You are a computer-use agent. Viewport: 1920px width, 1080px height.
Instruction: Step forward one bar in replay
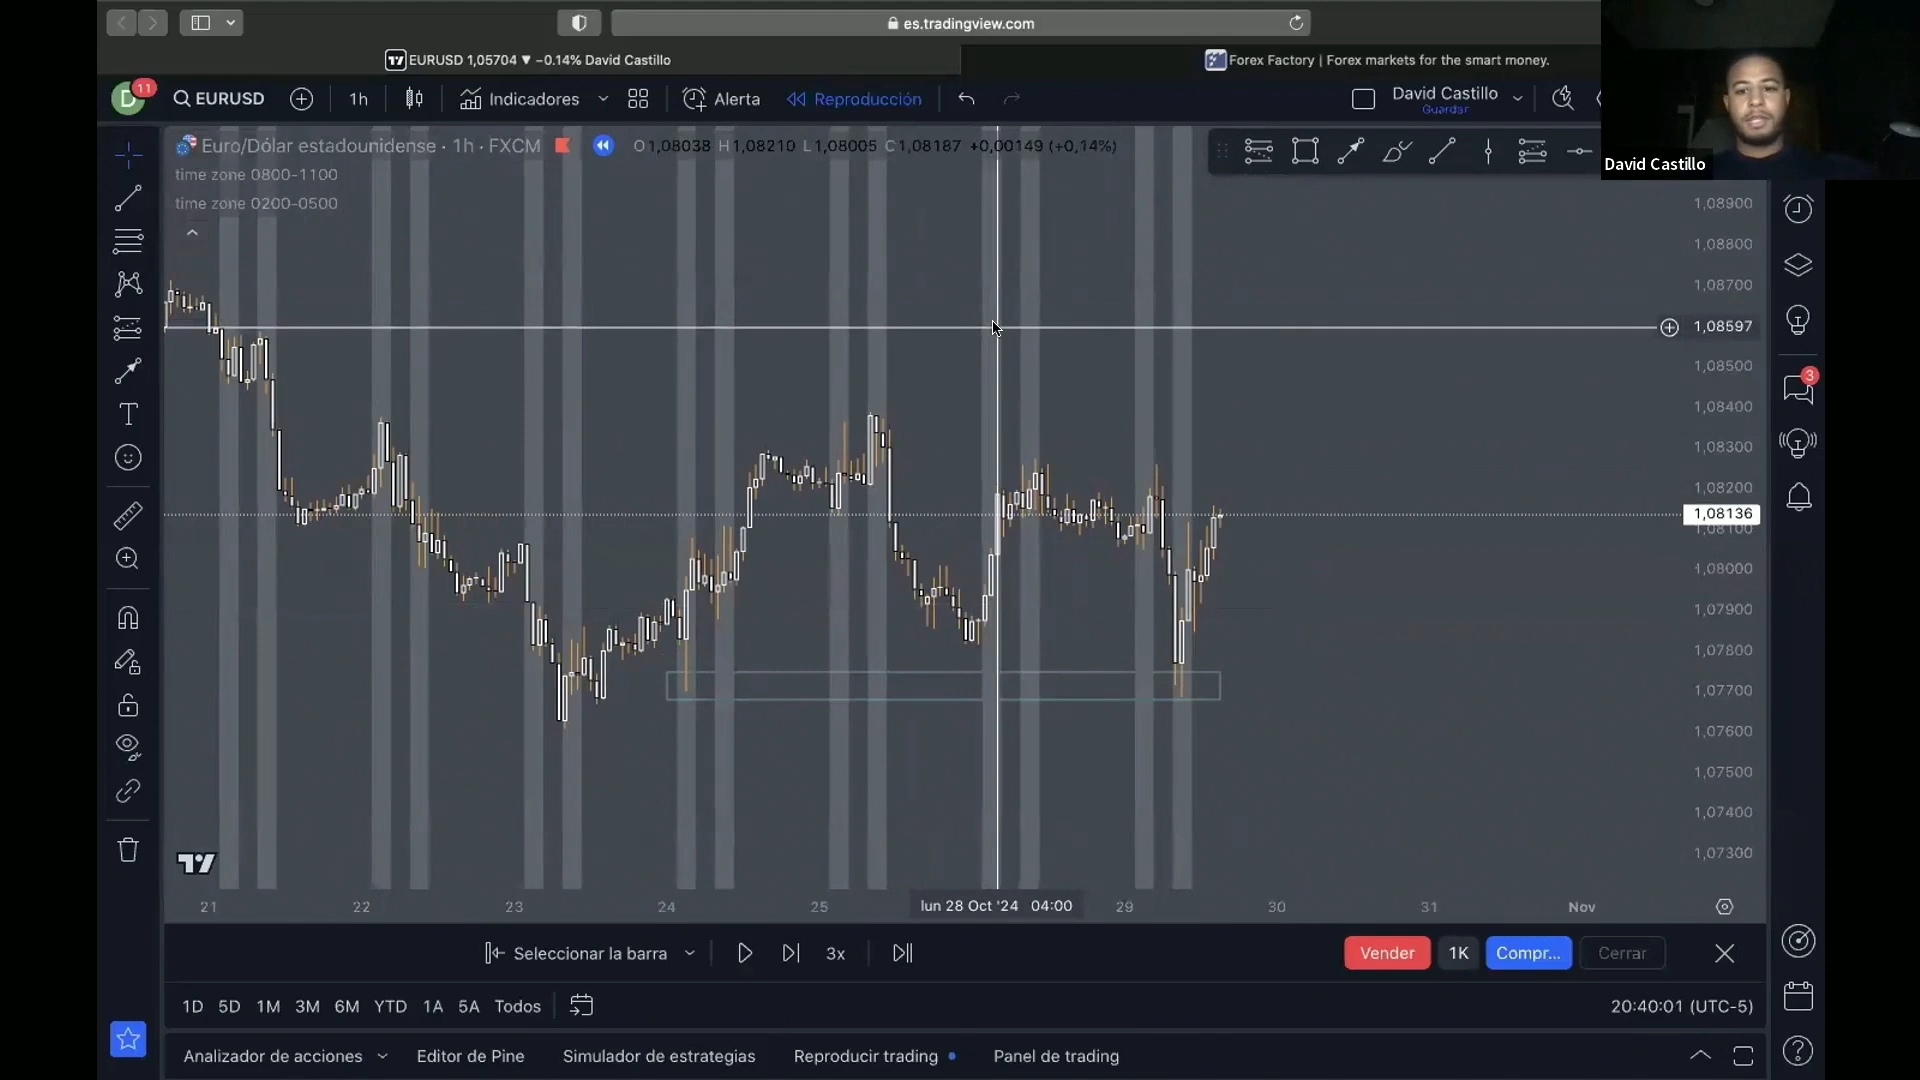(790, 954)
